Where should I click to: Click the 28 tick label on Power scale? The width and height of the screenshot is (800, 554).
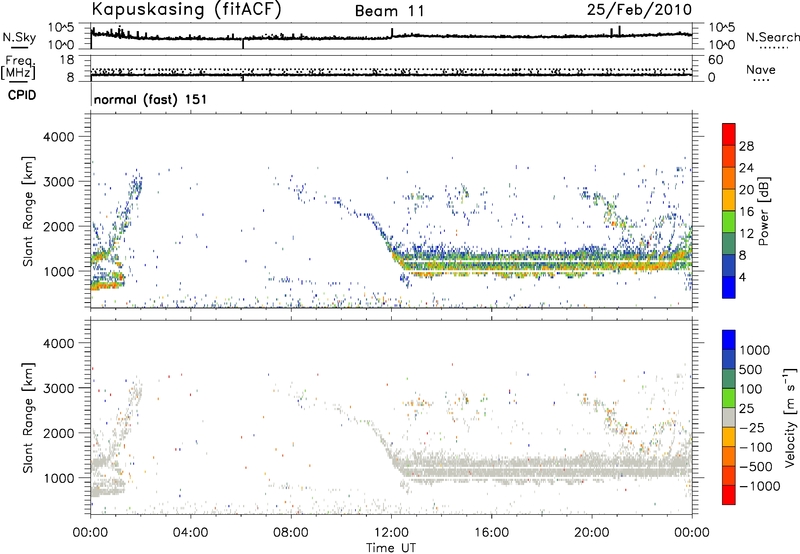(746, 146)
